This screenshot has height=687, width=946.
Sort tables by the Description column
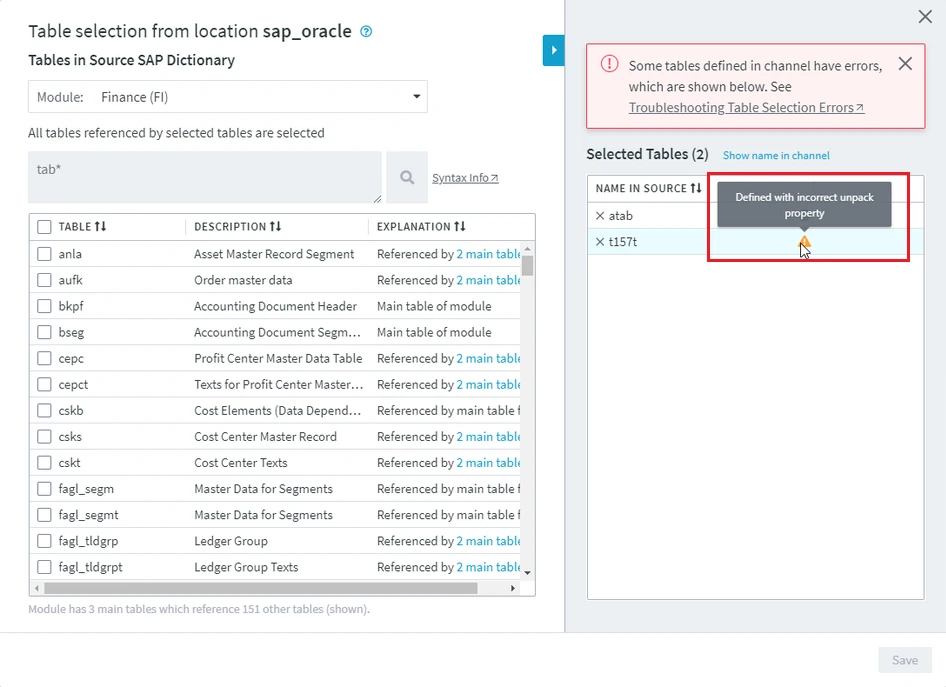pos(275,227)
